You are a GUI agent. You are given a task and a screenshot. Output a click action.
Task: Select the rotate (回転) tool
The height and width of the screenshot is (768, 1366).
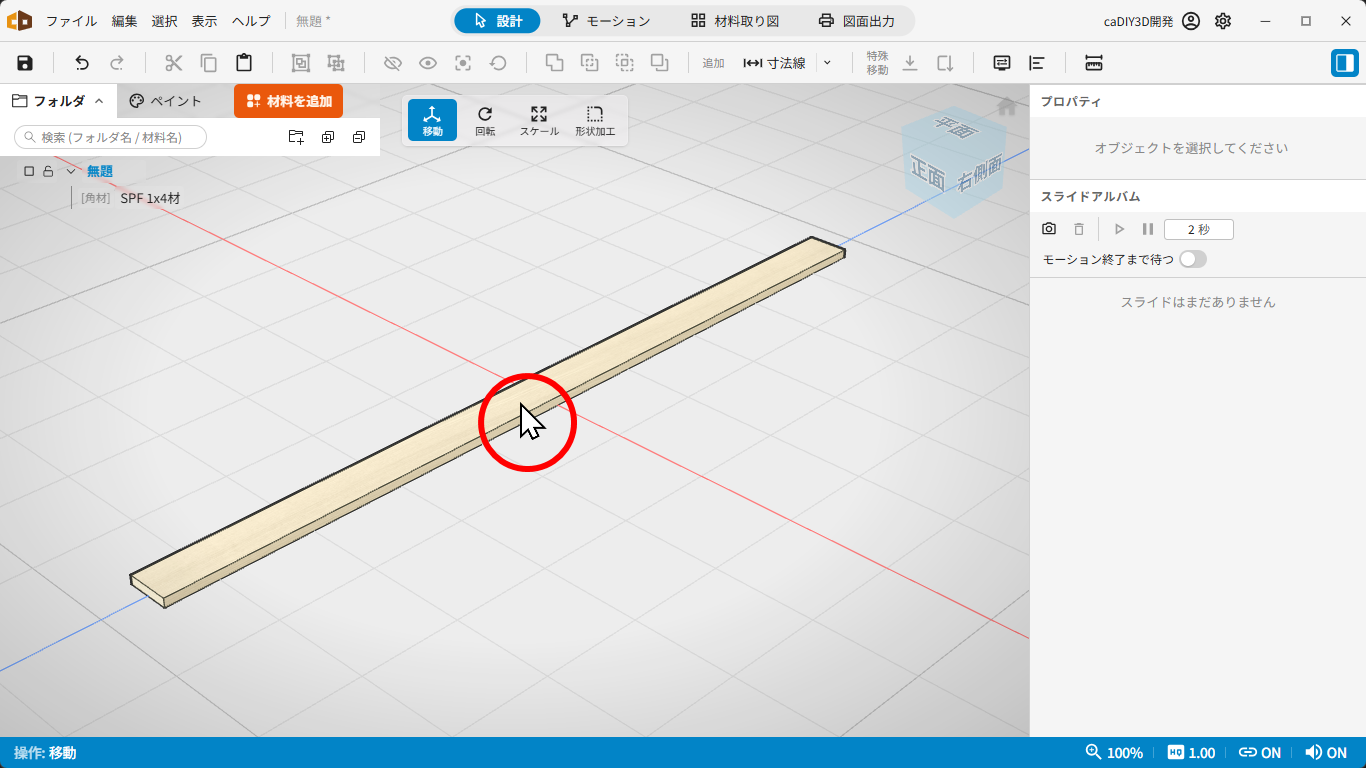point(485,121)
